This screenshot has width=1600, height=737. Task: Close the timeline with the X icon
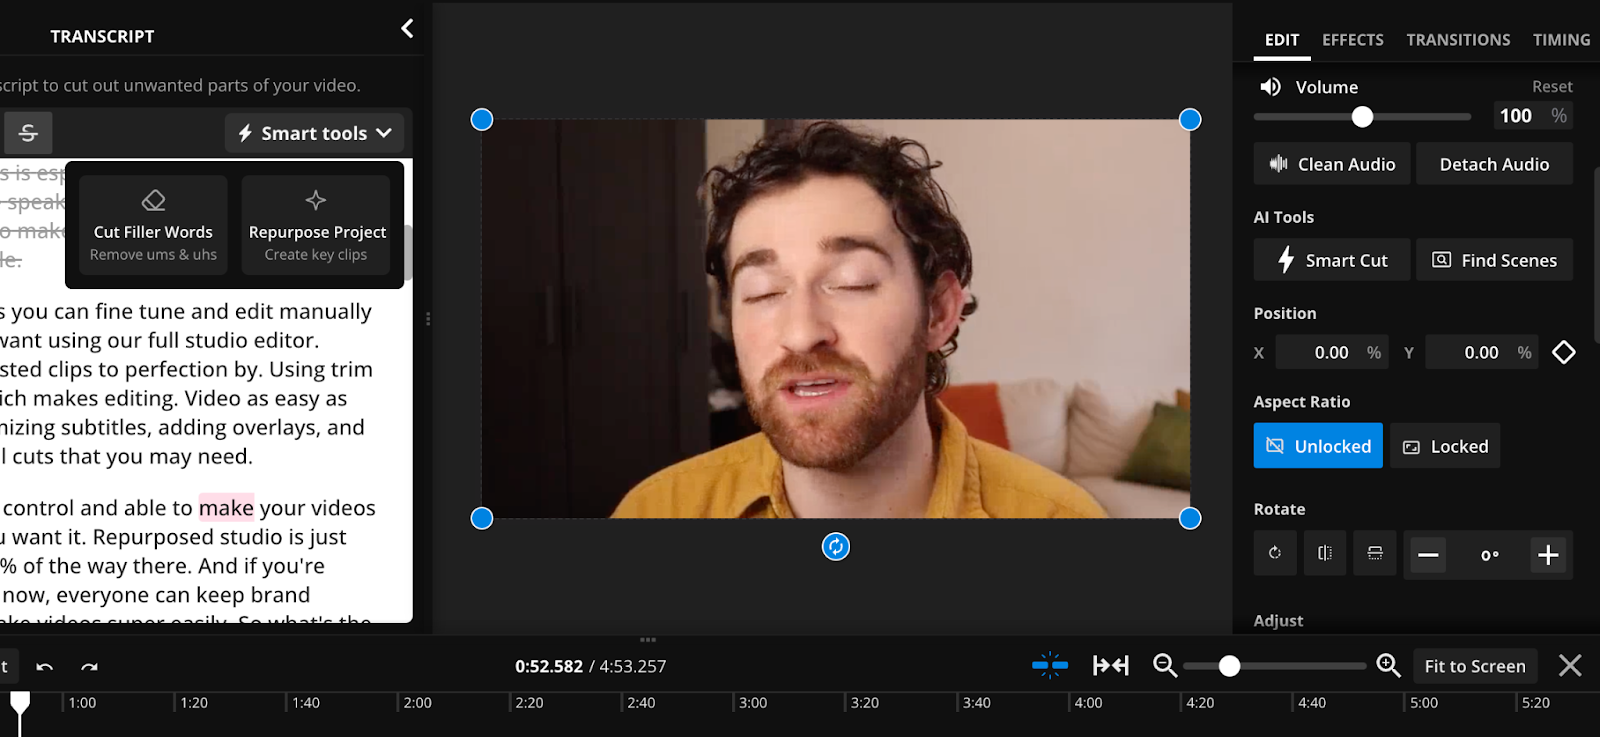pyautogui.click(x=1570, y=666)
